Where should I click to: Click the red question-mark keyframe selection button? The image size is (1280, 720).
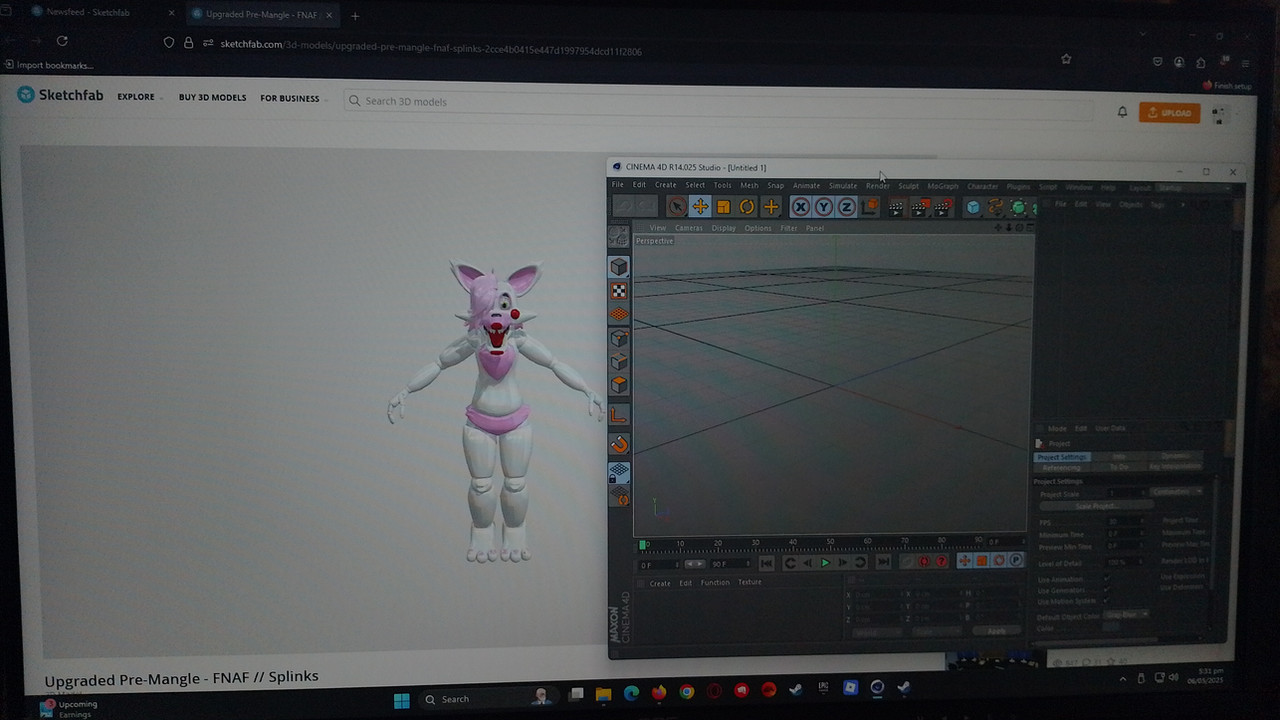click(941, 562)
